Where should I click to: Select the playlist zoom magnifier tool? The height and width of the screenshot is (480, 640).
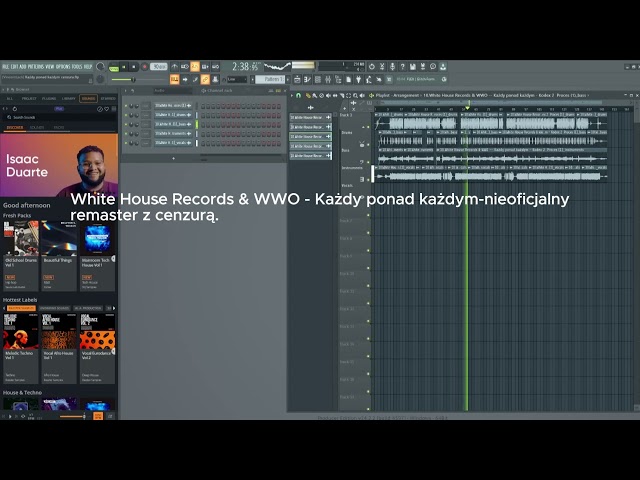point(355,96)
